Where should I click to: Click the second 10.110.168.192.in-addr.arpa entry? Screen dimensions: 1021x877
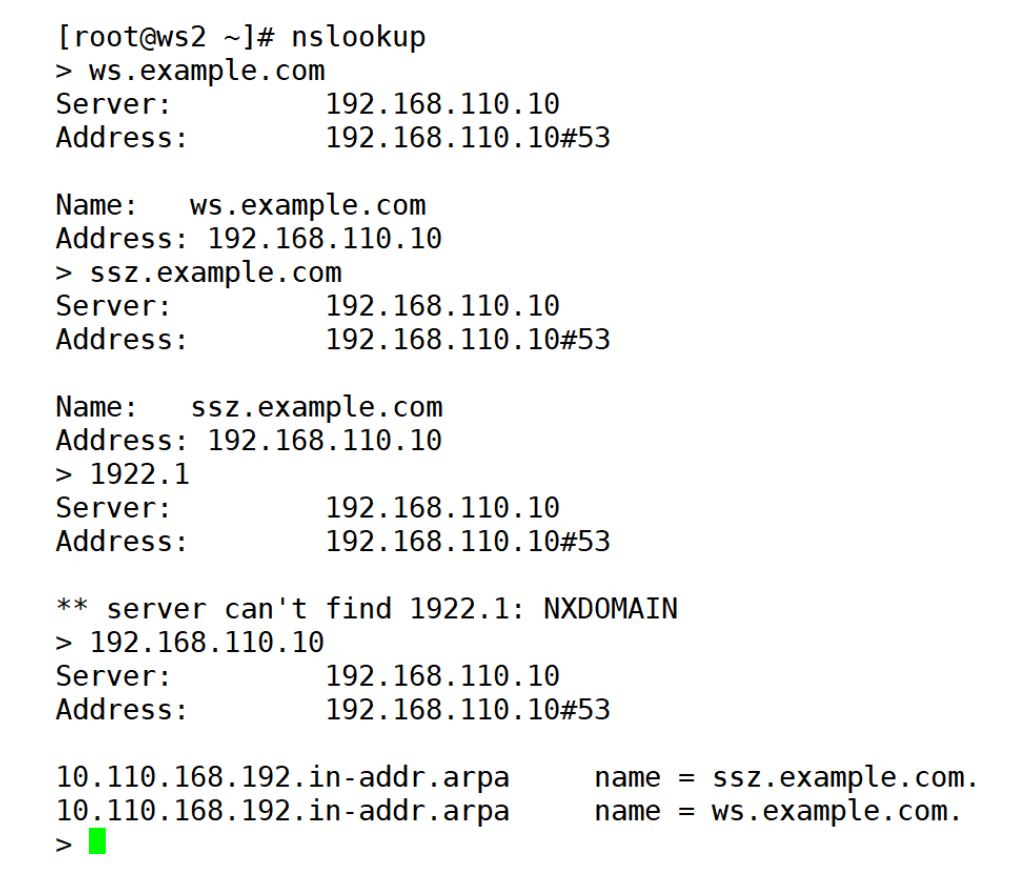pyautogui.click(x=283, y=811)
